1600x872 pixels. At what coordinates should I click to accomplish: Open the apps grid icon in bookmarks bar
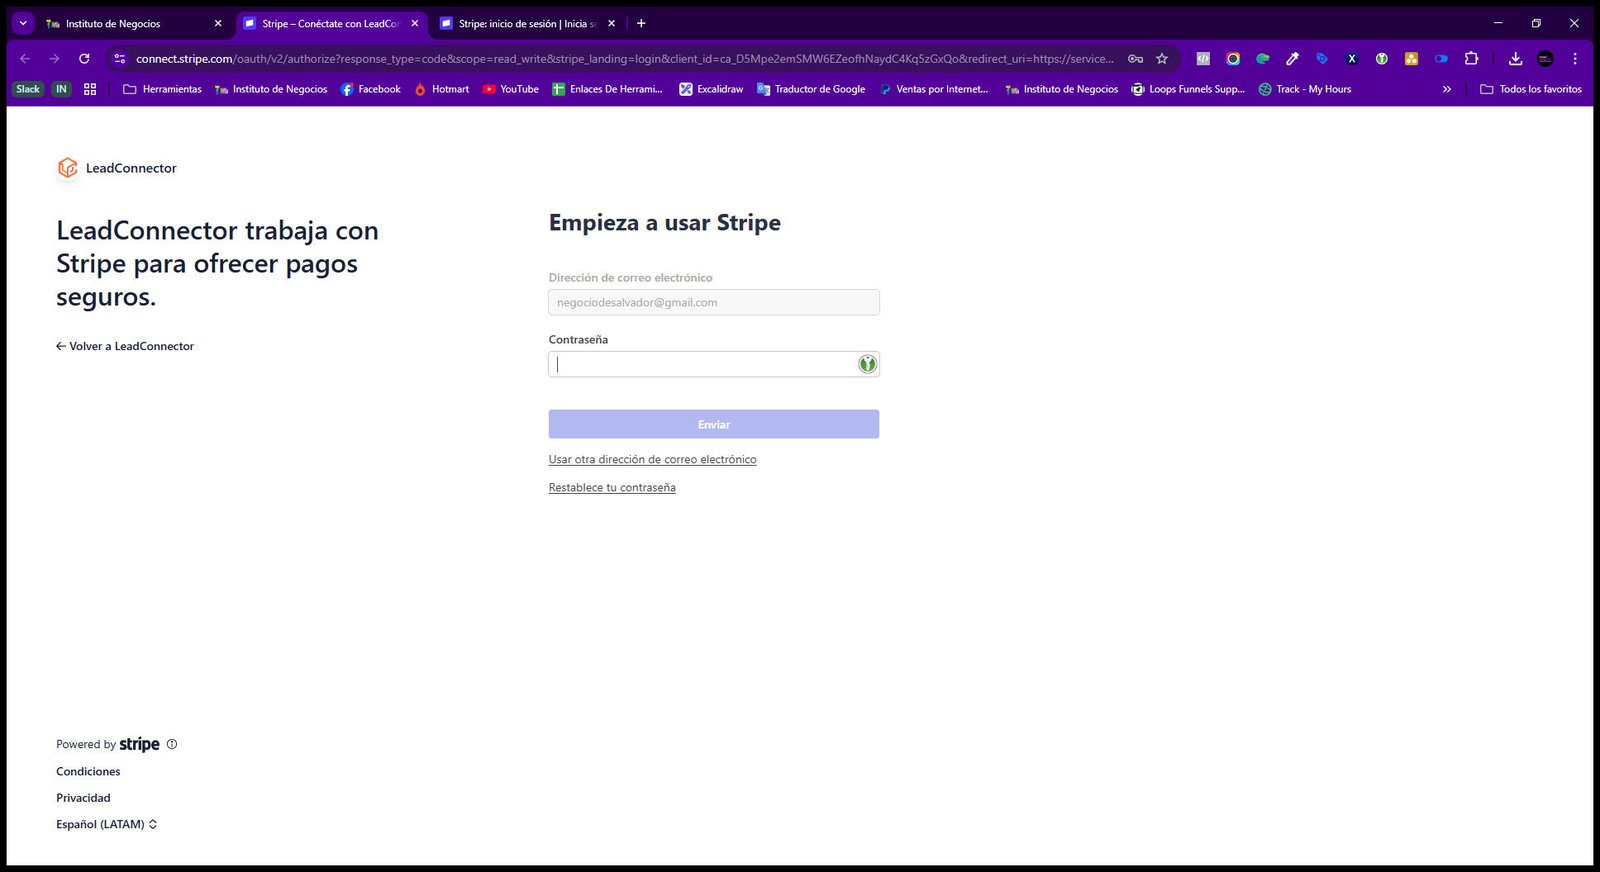[90, 89]
